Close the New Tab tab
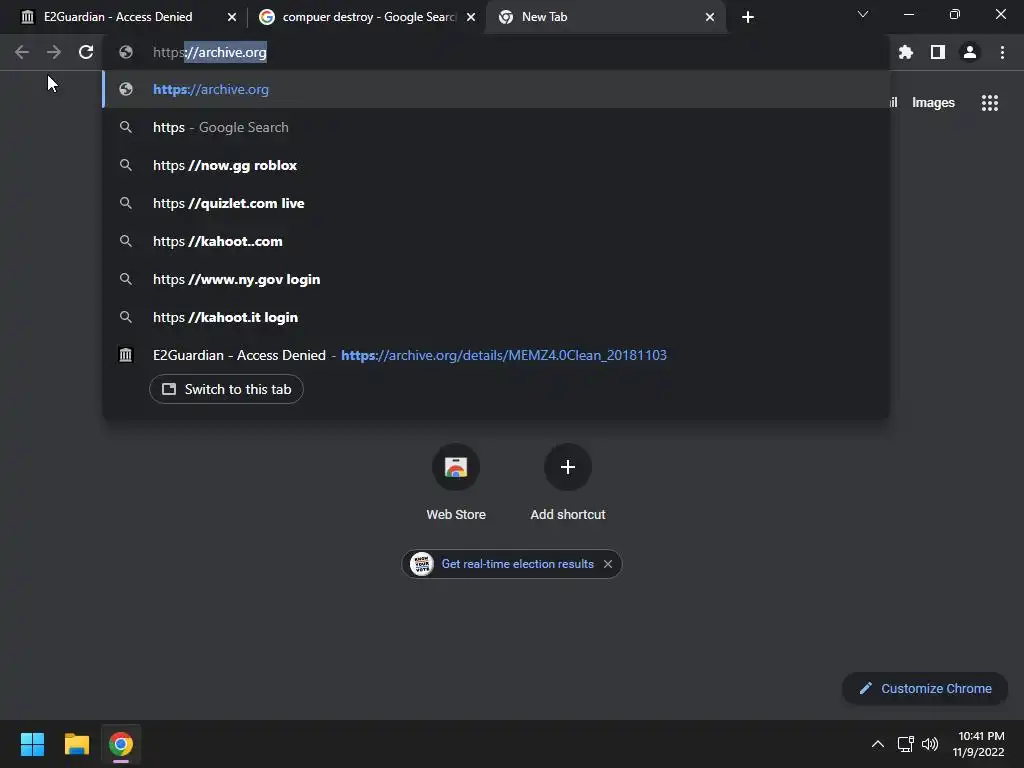Image resolution: width=1024 pixels, height=768 pixels. (710, 17)
